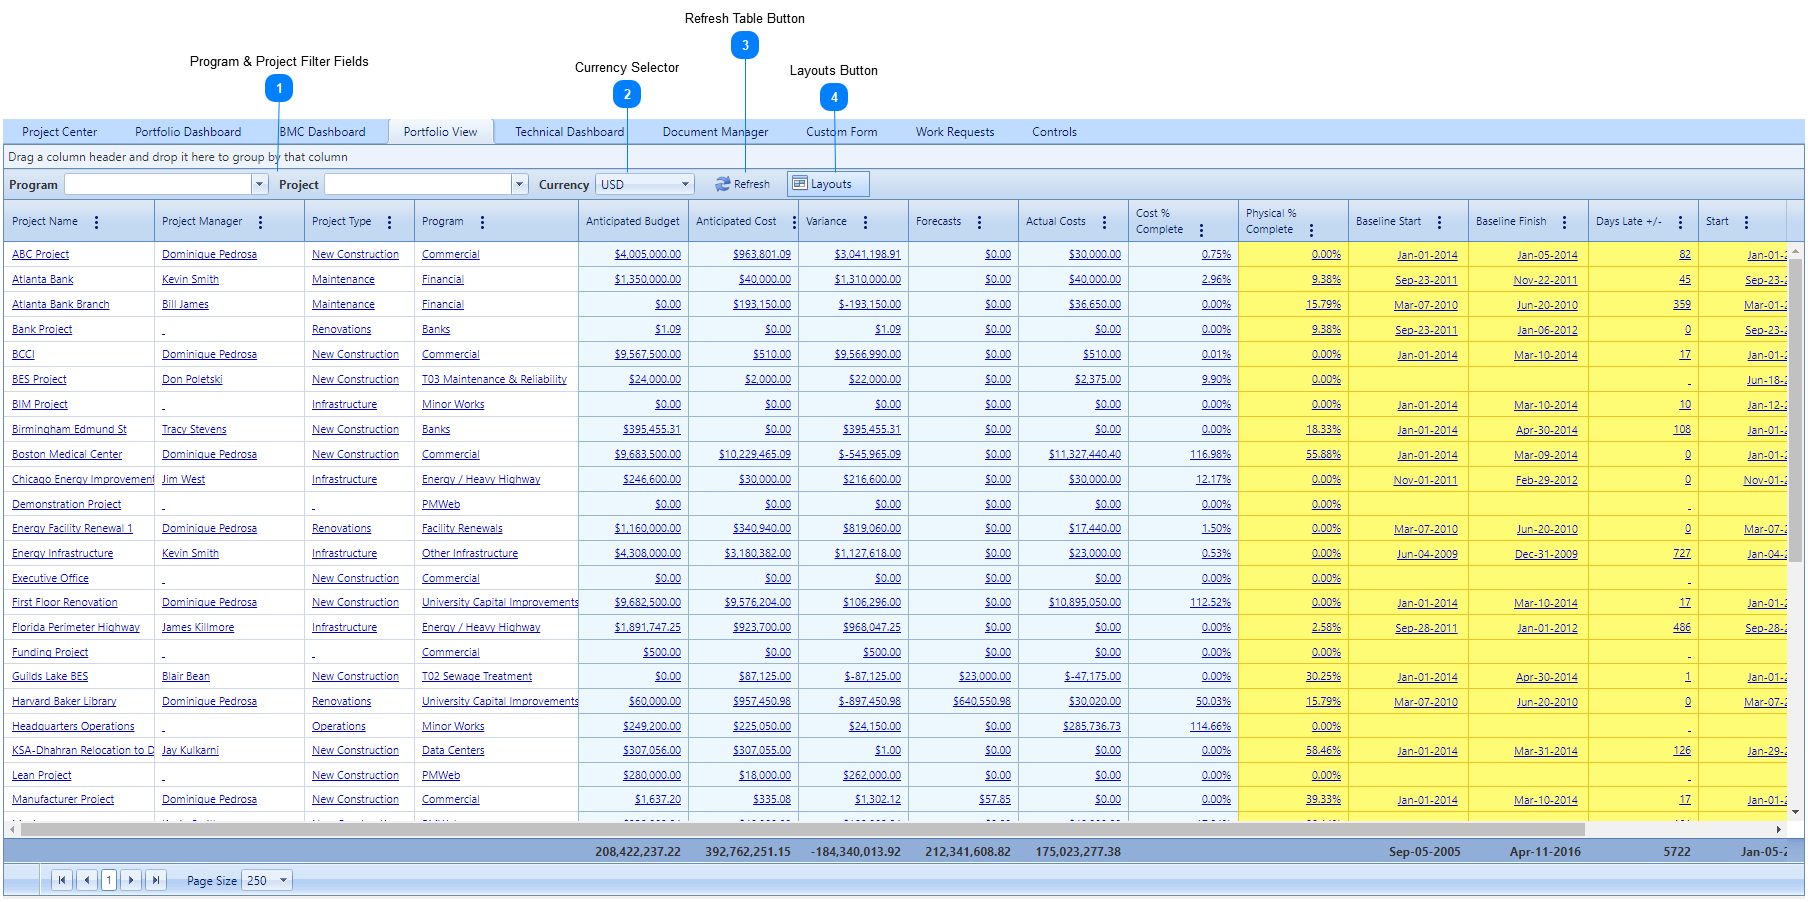1808x902 pixels.
Task: Click Tracy Stevens project manager link
Action: coord(194,429)
